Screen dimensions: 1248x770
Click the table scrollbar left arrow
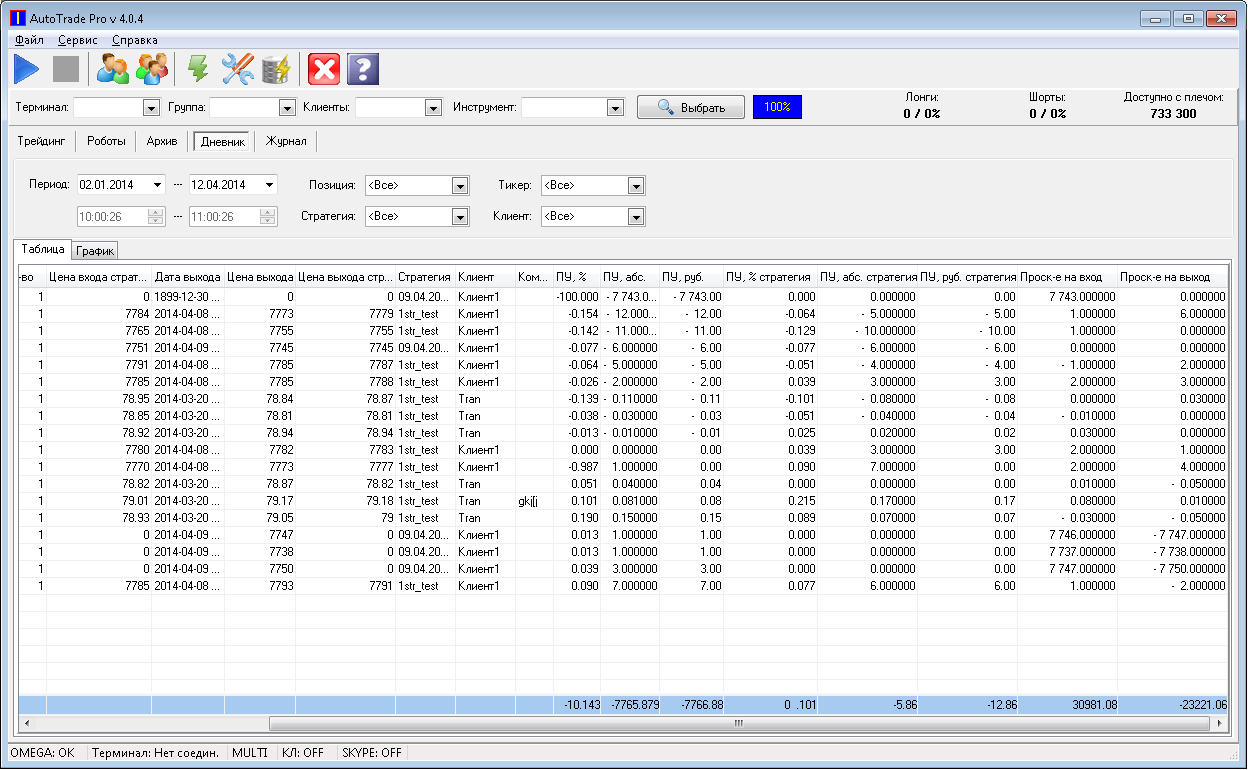click(x=26, y=723)
